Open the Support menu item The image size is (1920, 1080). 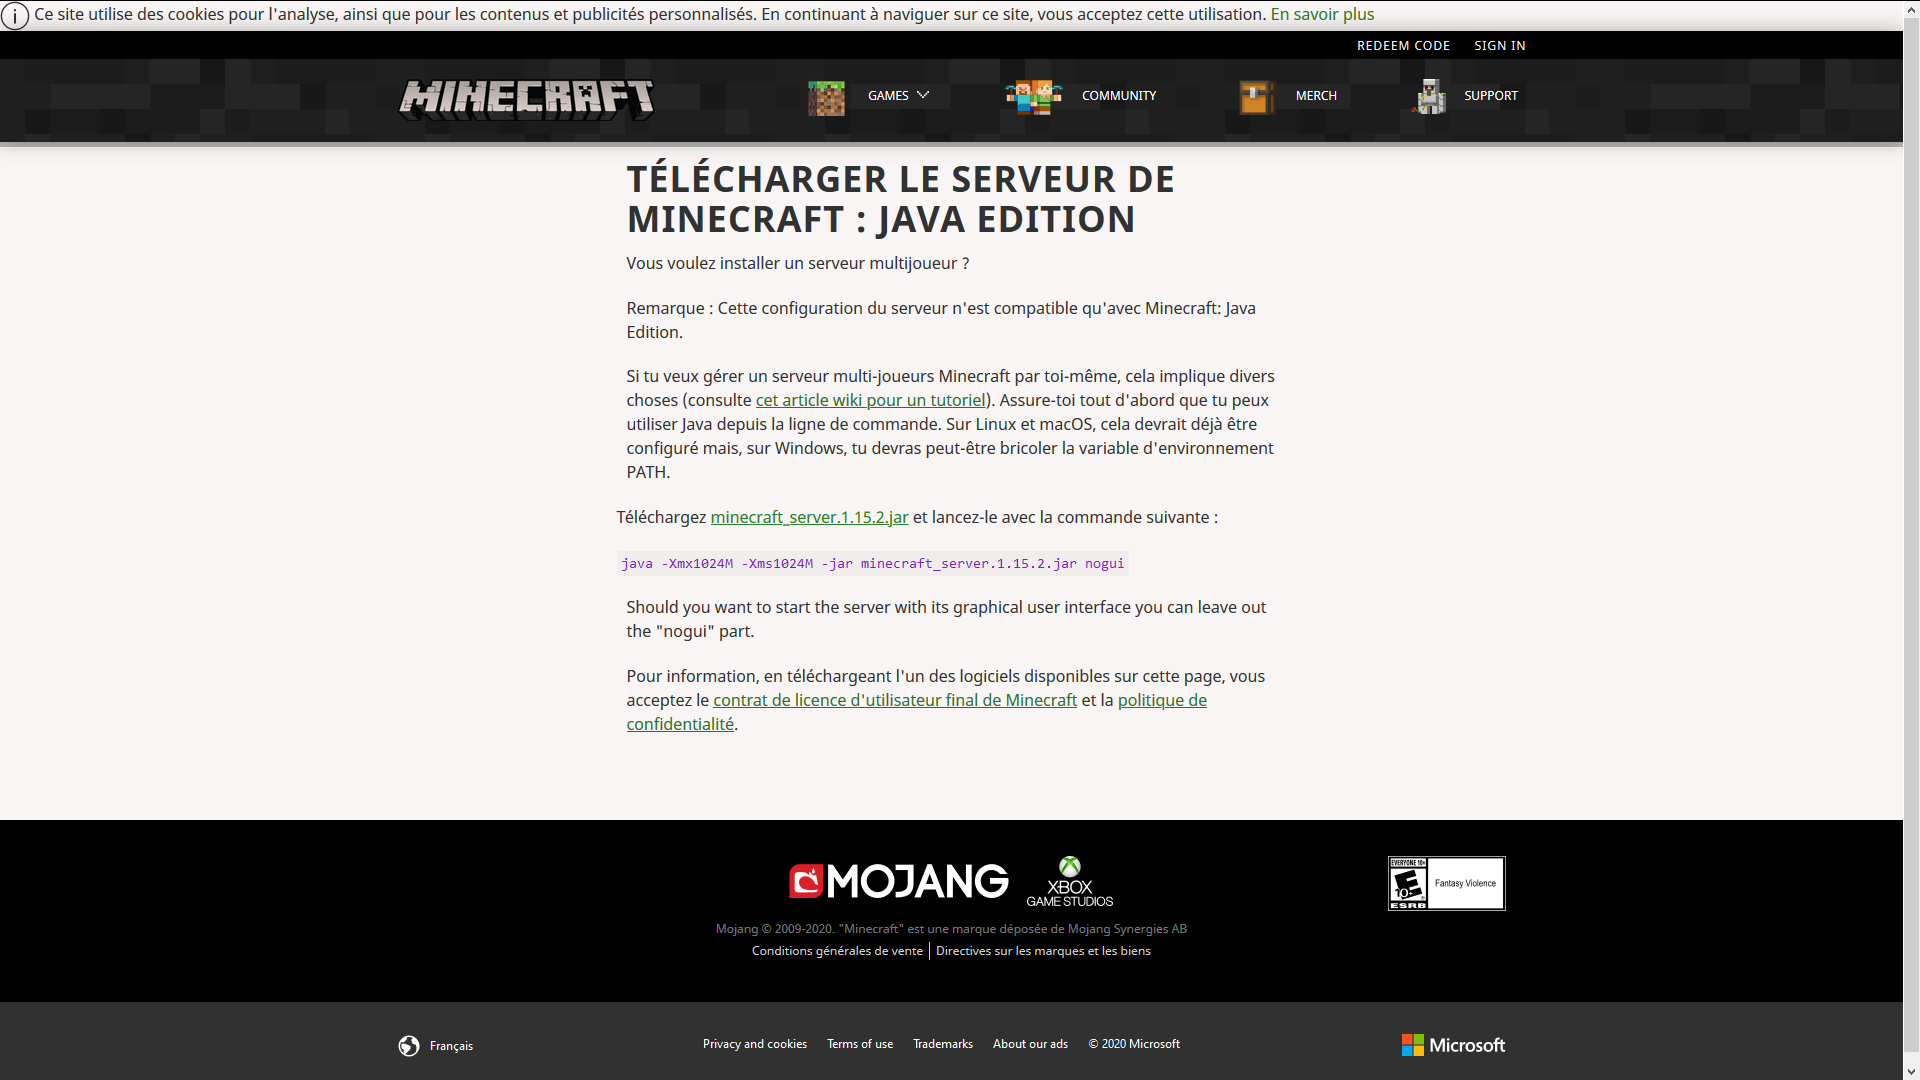pyautogui.click(x=1491, y=96)
